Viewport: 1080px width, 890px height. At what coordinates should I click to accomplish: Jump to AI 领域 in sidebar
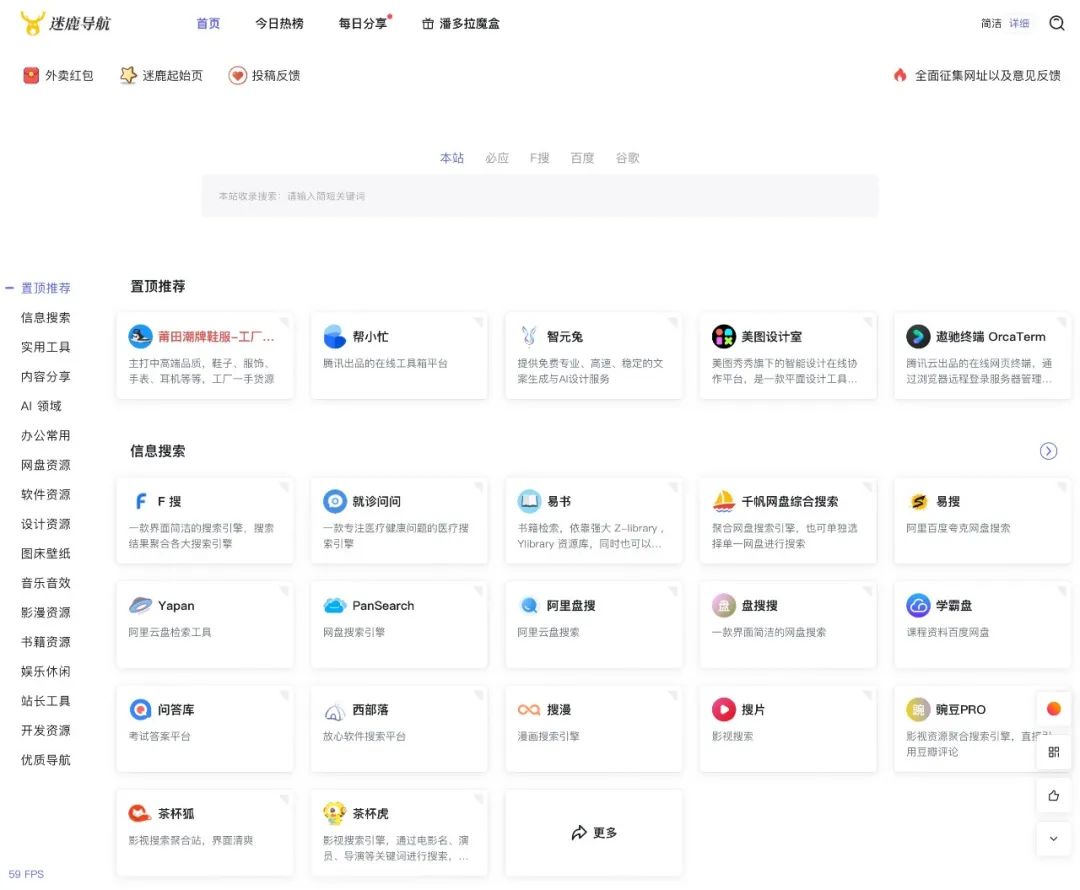pos(41,406)
